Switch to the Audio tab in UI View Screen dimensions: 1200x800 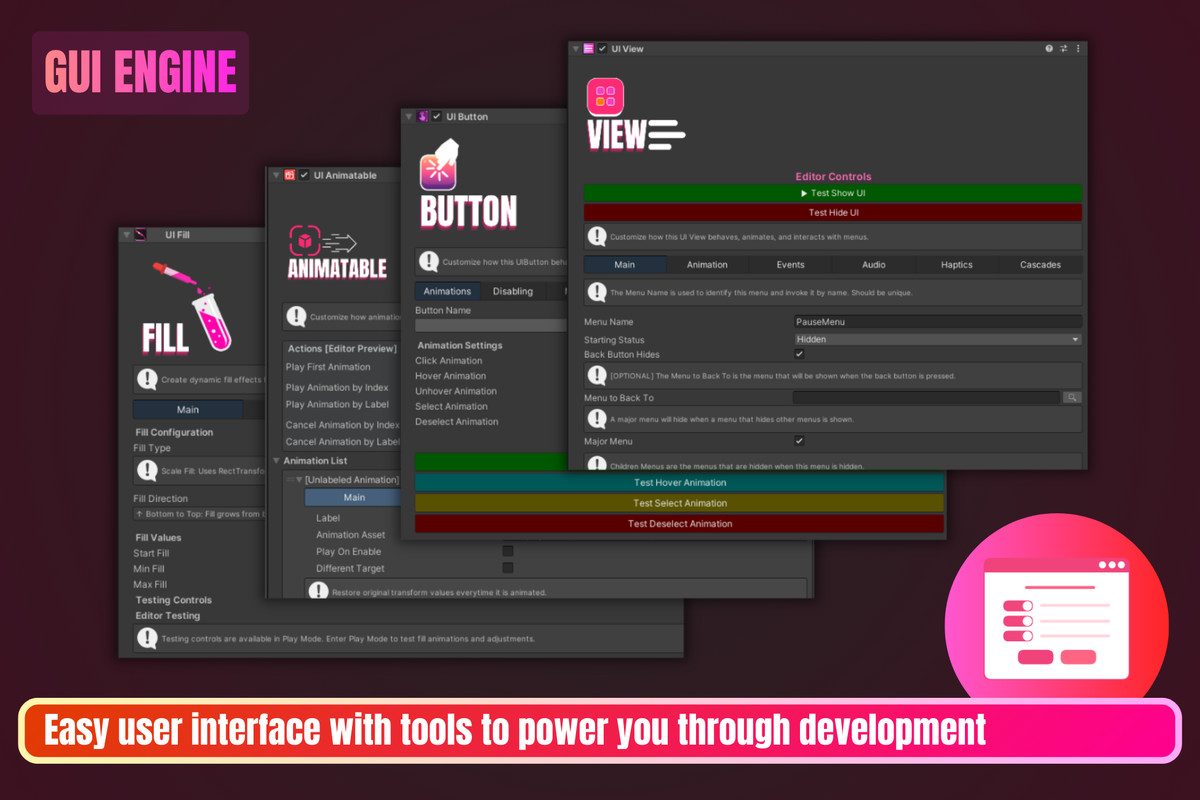tap(873, 265)
